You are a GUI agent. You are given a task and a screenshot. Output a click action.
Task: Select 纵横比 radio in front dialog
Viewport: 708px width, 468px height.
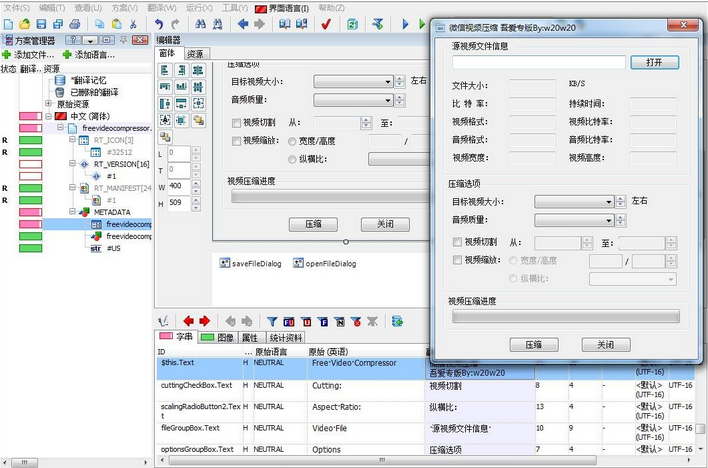[513, 278]
